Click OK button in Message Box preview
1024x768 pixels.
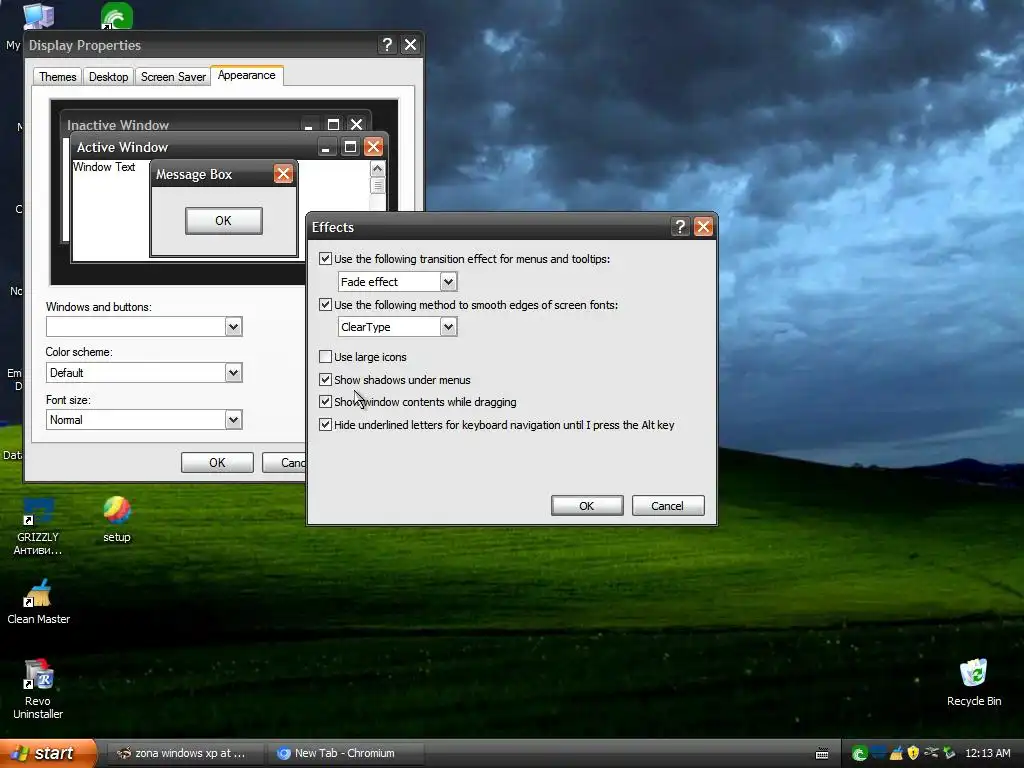(x=224, y=221)
